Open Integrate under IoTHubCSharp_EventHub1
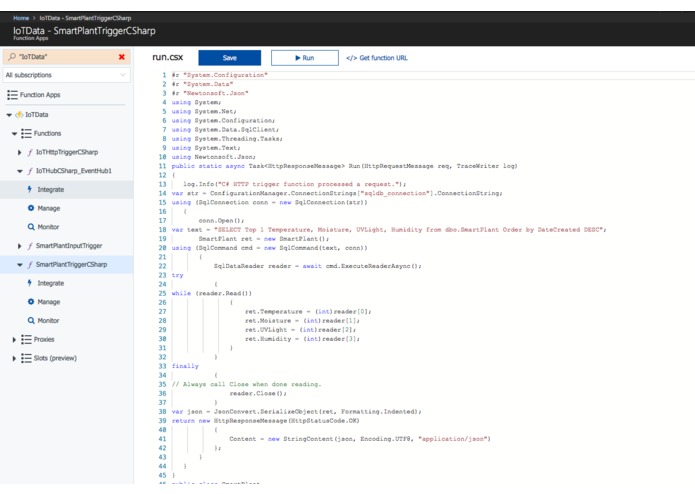The image size is (695, 494). pyautogui.click(x=51, y=190)
